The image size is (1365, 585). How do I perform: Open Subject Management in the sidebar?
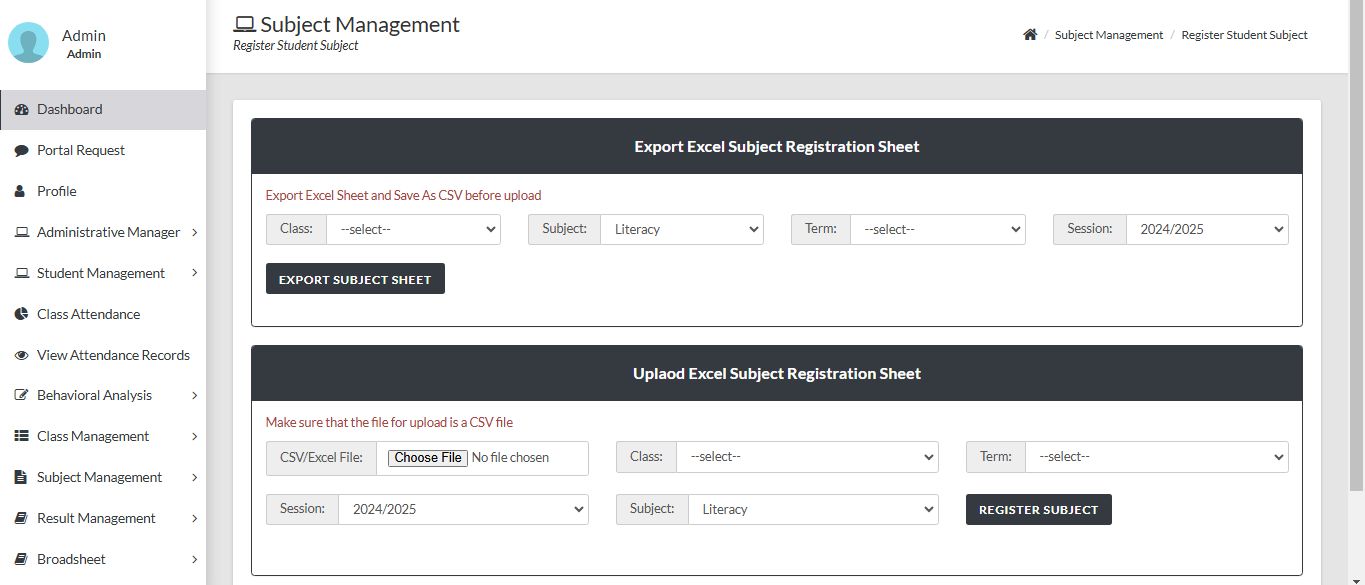(x=103, y=477)
